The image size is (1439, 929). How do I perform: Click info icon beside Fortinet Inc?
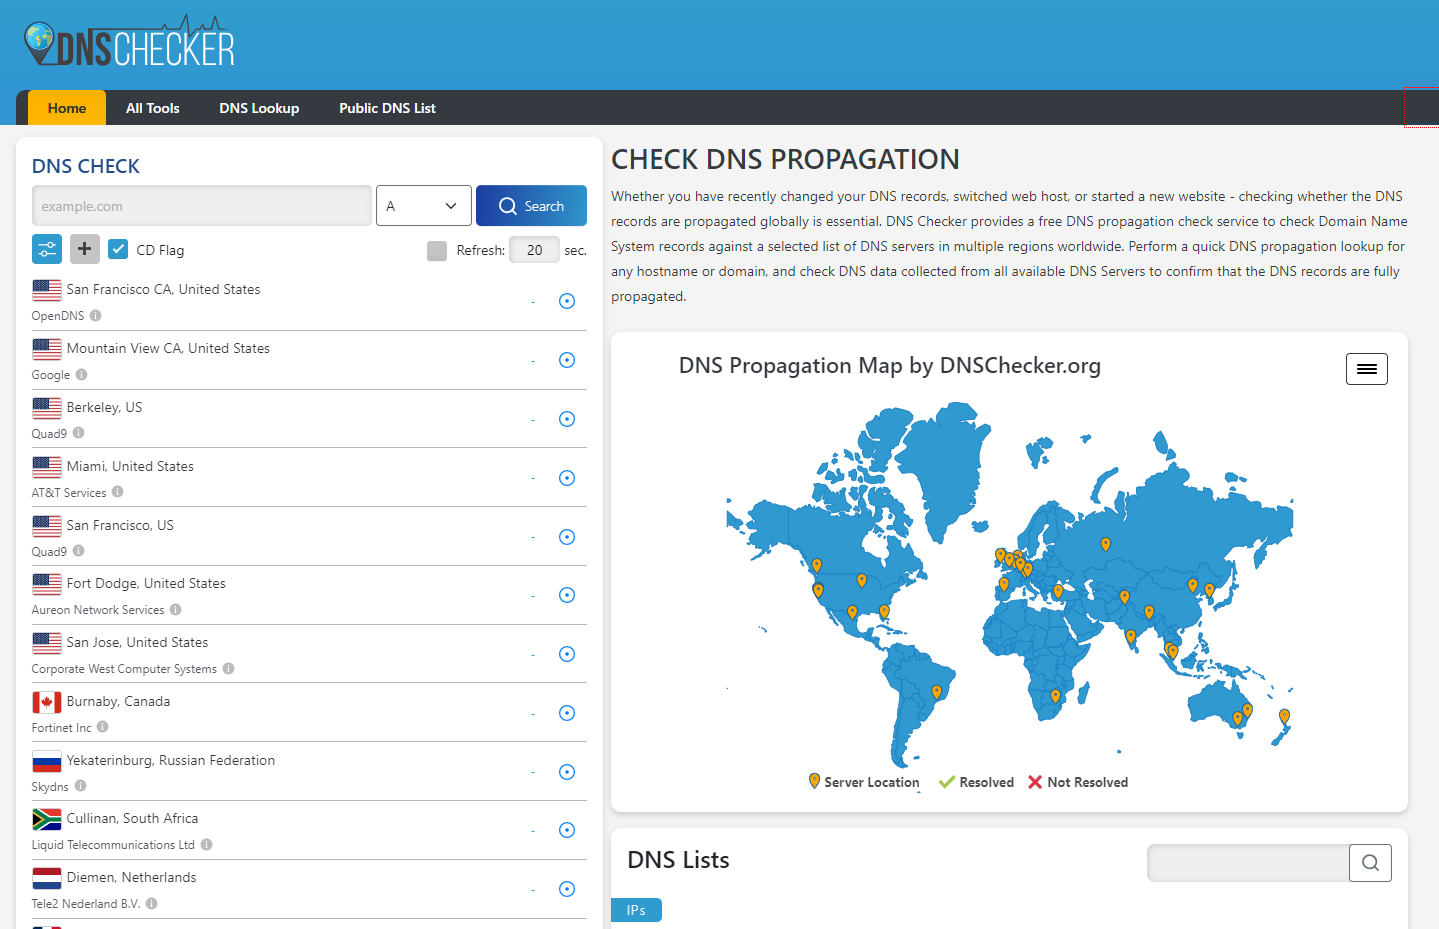(103, 727)
